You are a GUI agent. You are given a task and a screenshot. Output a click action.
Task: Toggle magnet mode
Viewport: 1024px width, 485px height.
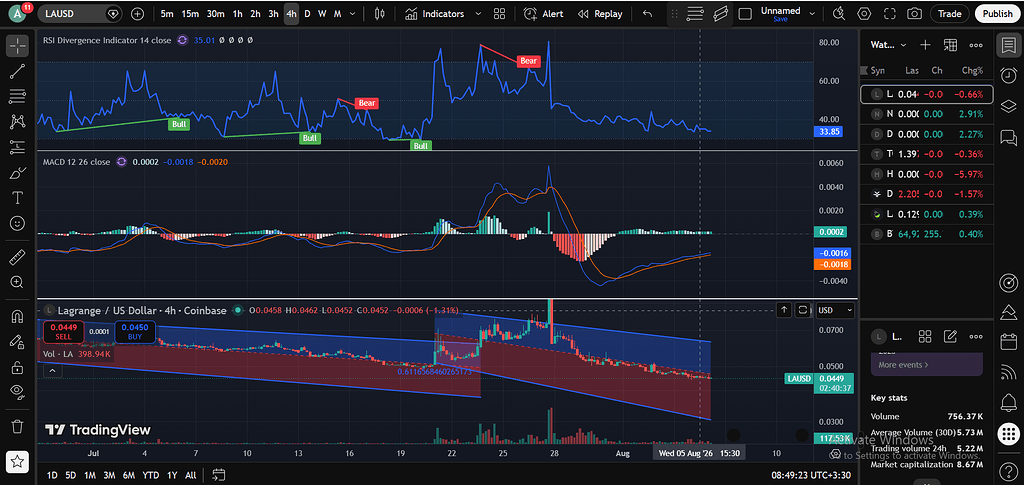coord(18,317)
